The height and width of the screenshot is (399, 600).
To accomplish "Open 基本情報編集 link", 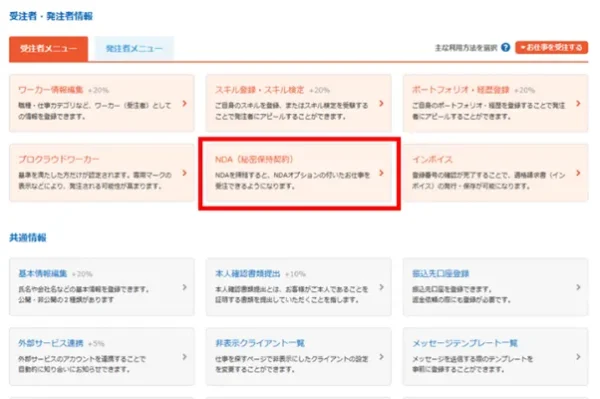I will 42,274.
